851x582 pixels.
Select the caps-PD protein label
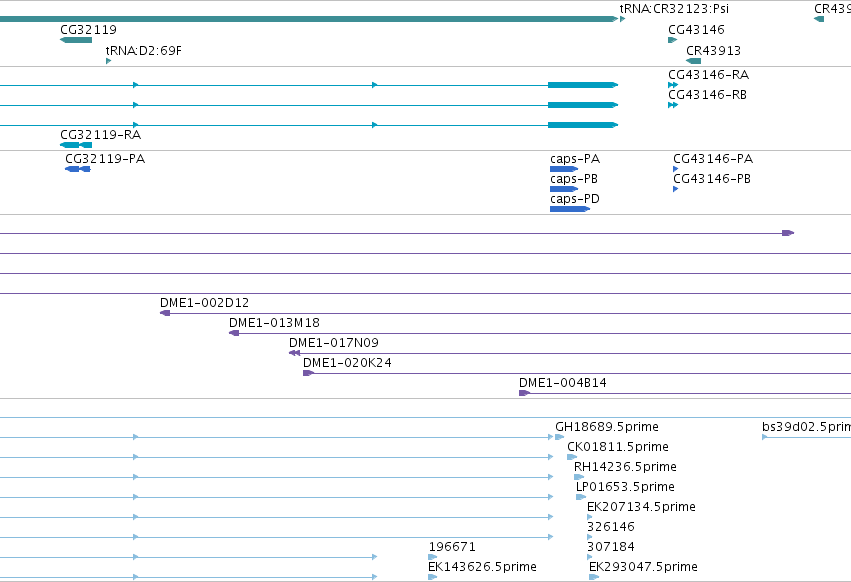(x=575, y=199)
